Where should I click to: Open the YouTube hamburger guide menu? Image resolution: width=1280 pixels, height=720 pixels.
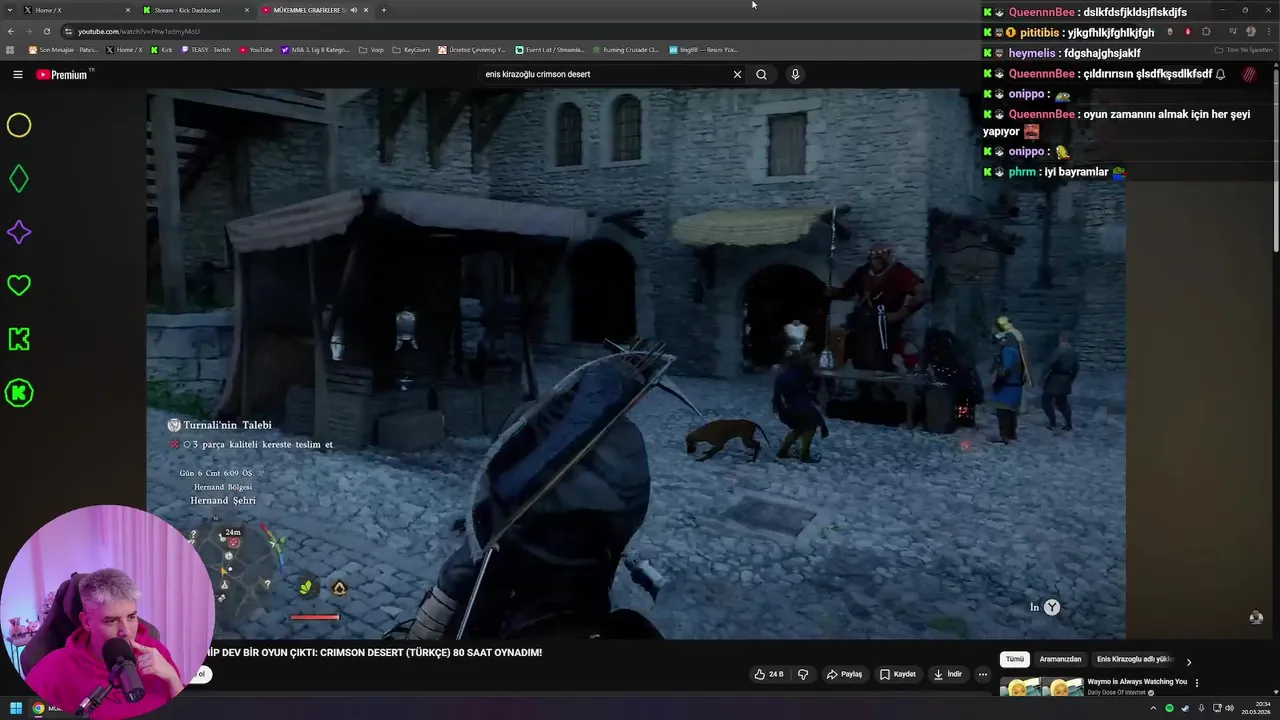[x=18, y=74]
